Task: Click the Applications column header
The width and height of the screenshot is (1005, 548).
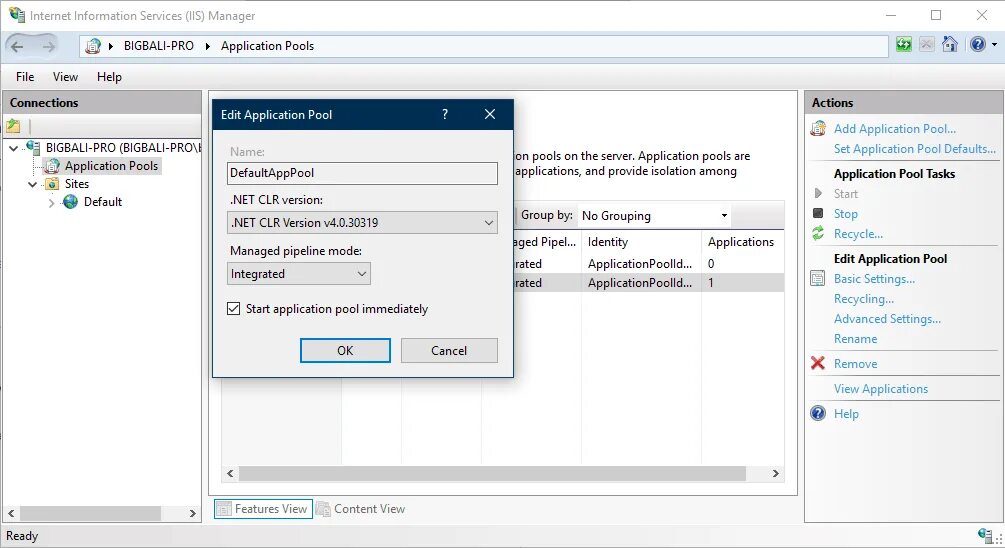Action: click(x=742, y=242)
